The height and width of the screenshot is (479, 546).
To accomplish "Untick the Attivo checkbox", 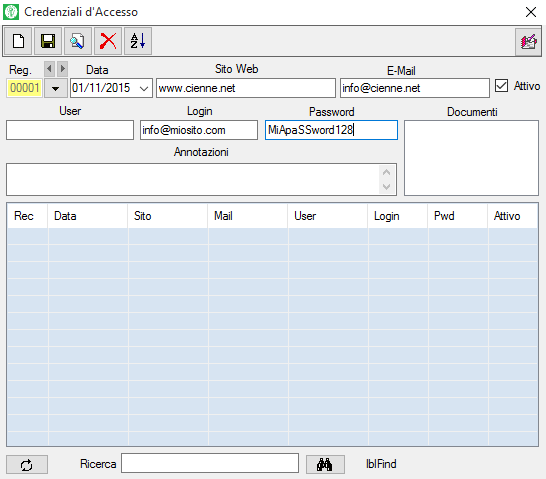I will [x=501, y=86].
